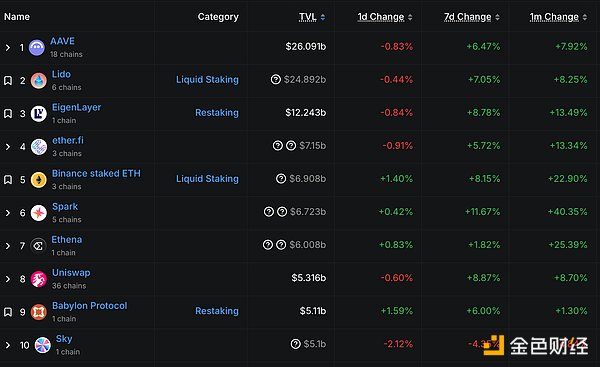Click the question mark icon beside Lido TVL
600x367 pixels.
coord(276,80)
